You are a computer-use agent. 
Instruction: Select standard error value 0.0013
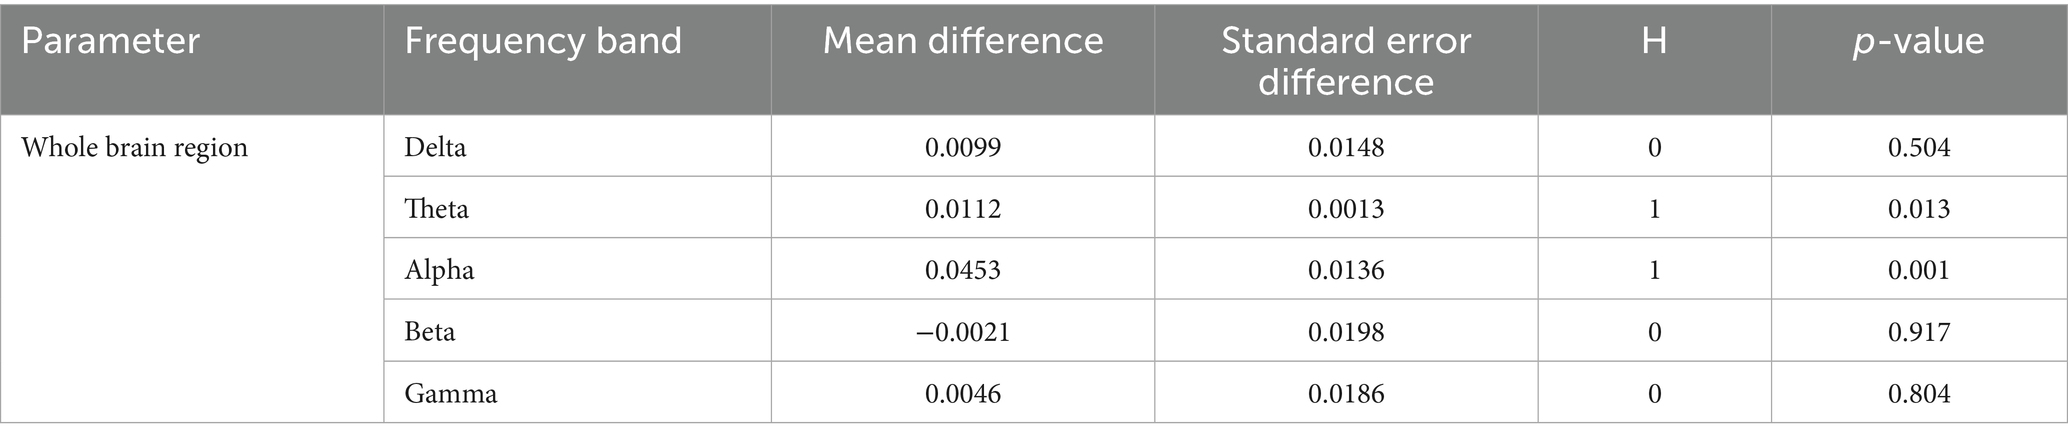click(x=1345, y=209)
